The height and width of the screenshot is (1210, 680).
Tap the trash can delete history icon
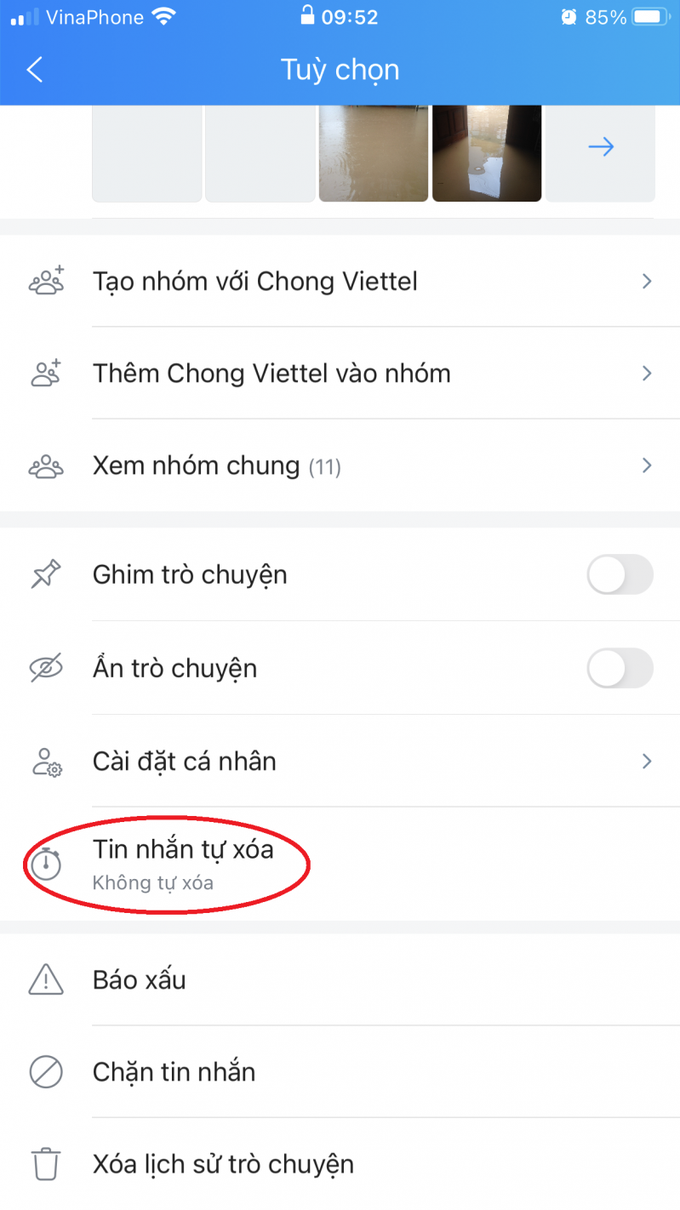point(46,1164)
